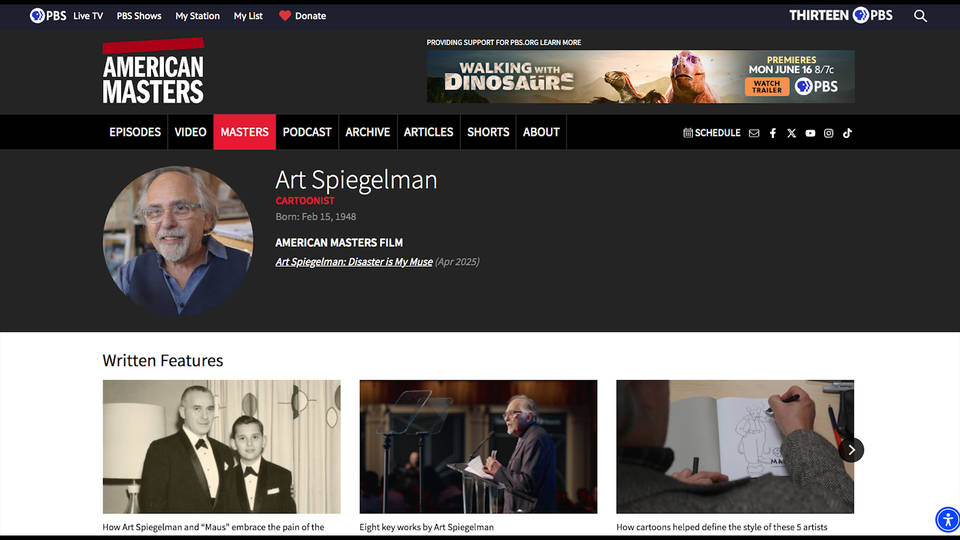This screenshot has width=960, height=540.
Task: Click the PBS logo in top bar
Action: 48,15
